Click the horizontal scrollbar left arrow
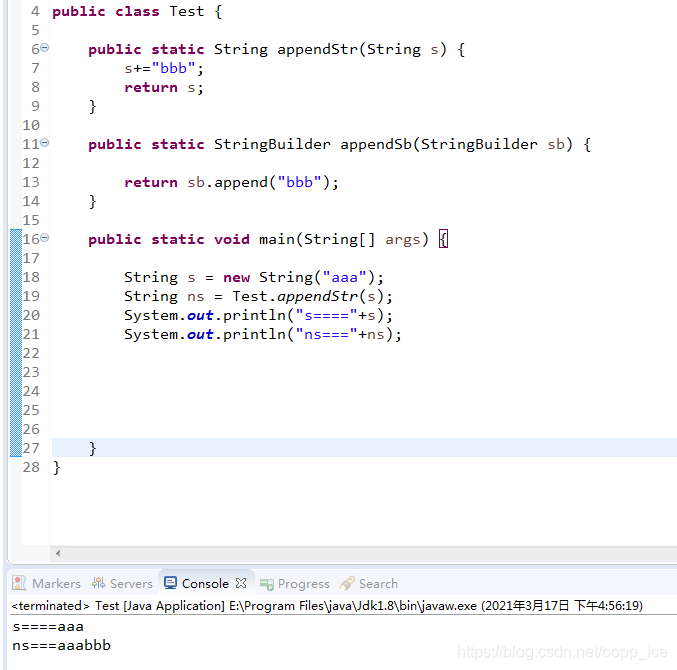The height and width of the screenshot is (670, 677). (x=58, y=553)
